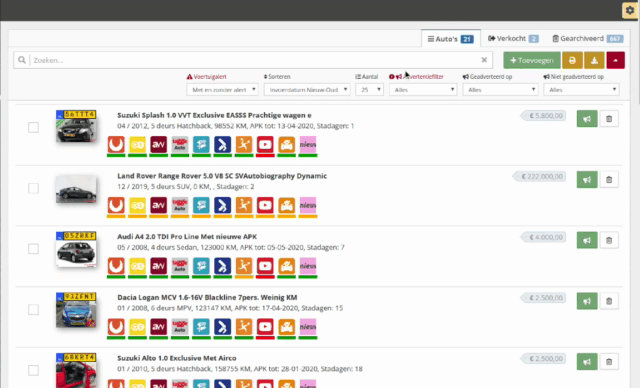Click the green megaphone for the Suzuki Alto
The height and width of the screenshot is (388, 640).
[x=587, y=361]
